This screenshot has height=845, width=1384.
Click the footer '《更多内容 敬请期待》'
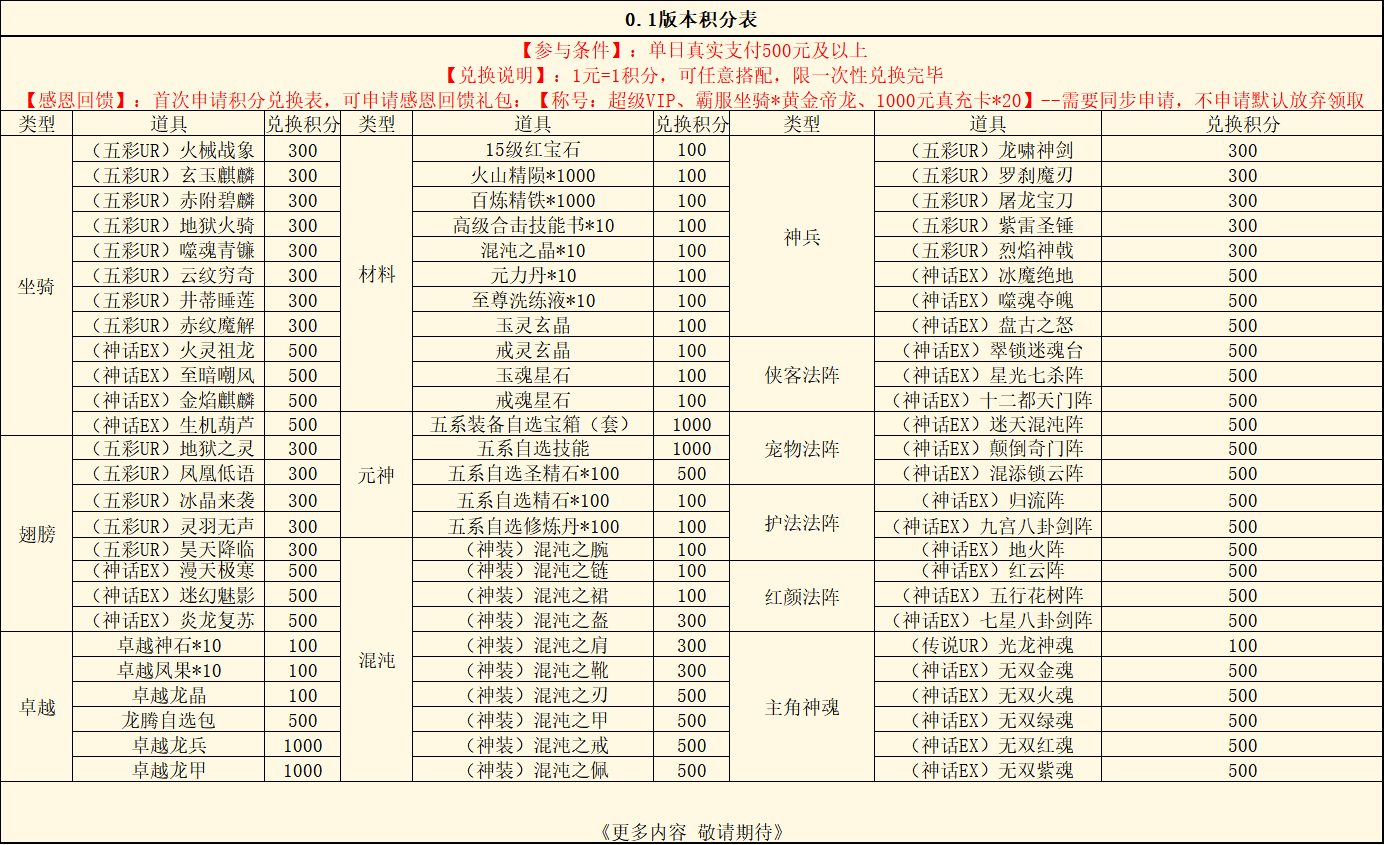[692, 831]
